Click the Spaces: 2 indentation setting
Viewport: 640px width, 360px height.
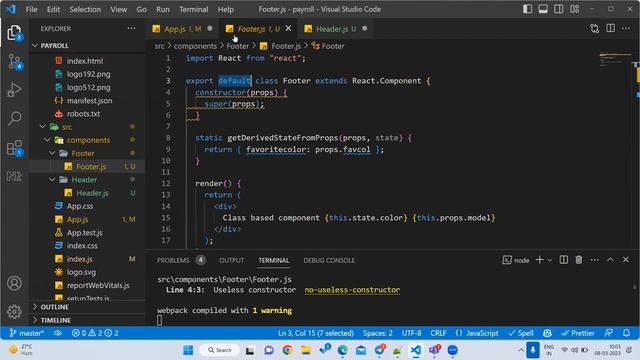378,333
